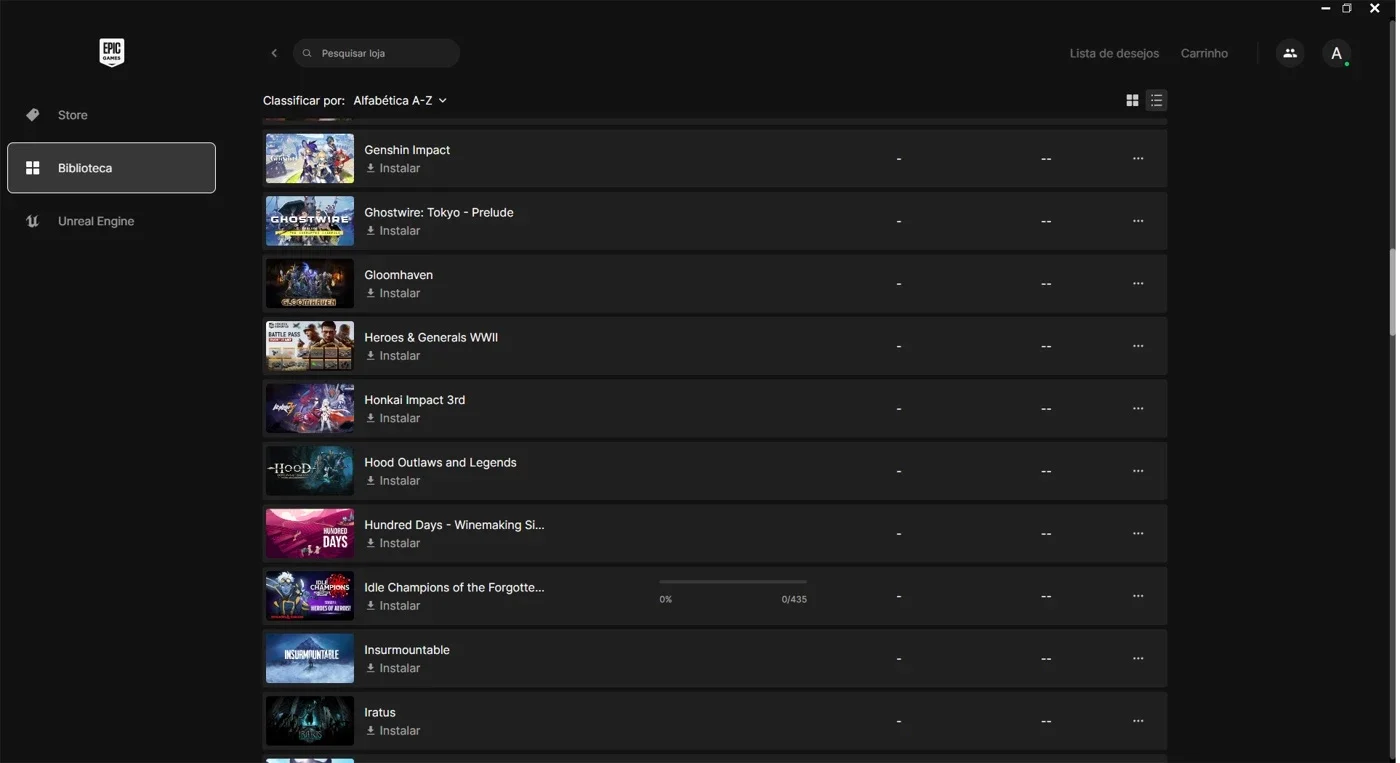Open Idle Champions thumbnail

pos(310,596)
